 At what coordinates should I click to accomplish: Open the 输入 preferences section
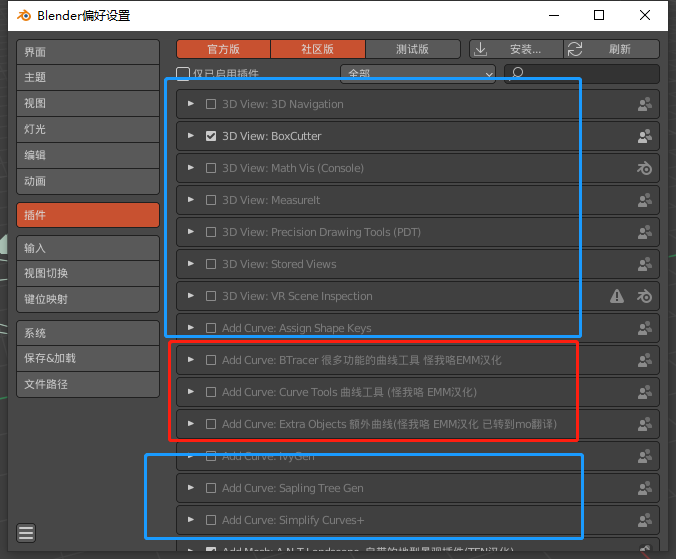(88, 248)
